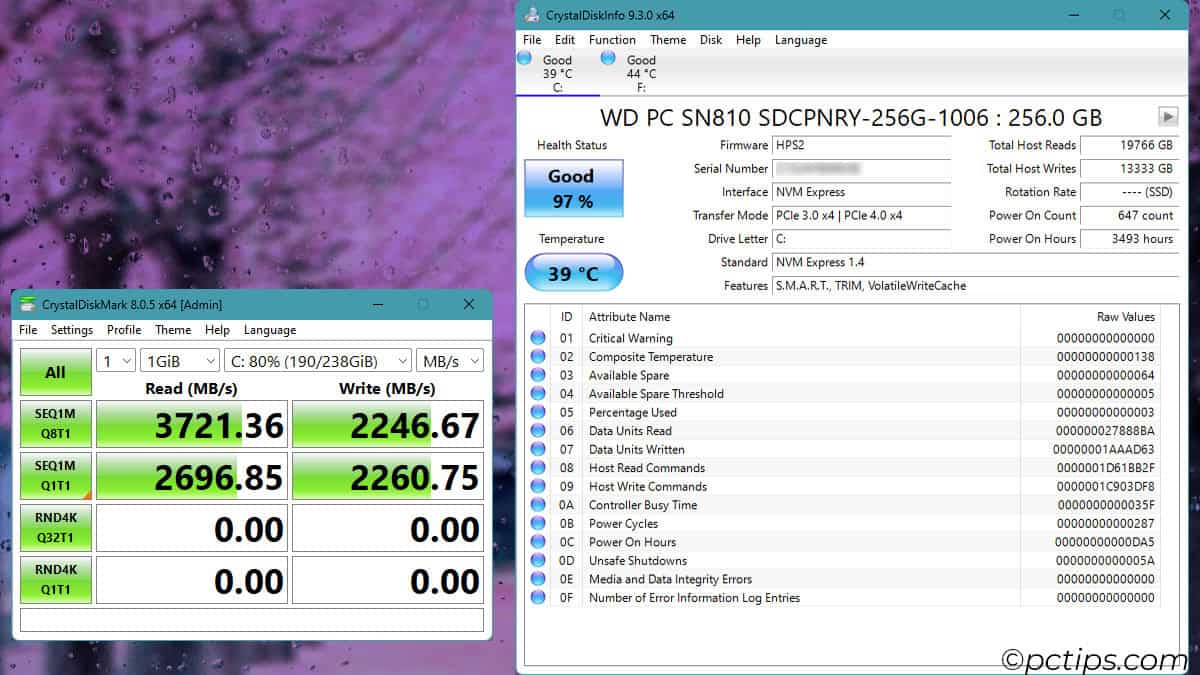Click the Unsafe Shutdowns status indicator
This screenshot has height=675, width=1200.
click(x=538, y=561)
